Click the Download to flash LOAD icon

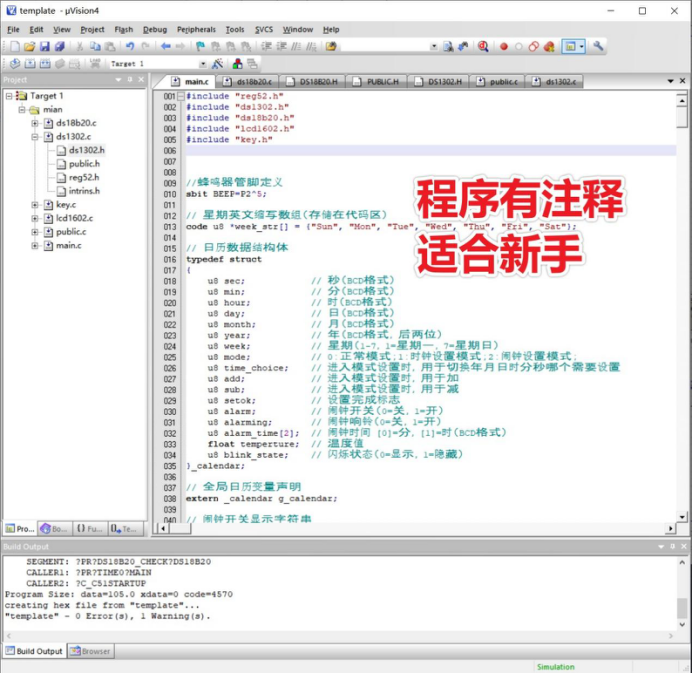(x=95, y=64)
